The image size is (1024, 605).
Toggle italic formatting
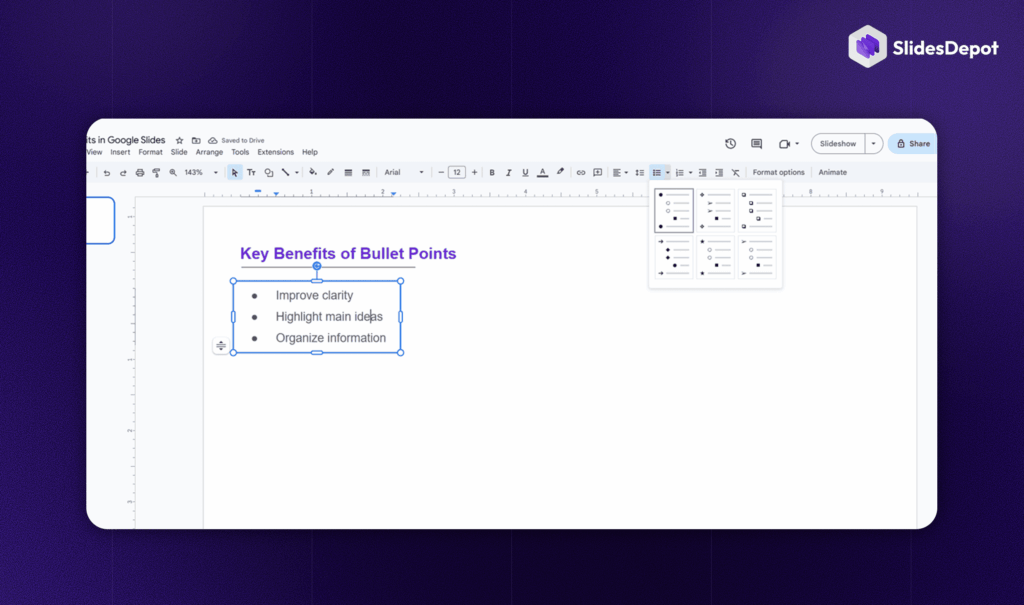click(x=508, y=172)
